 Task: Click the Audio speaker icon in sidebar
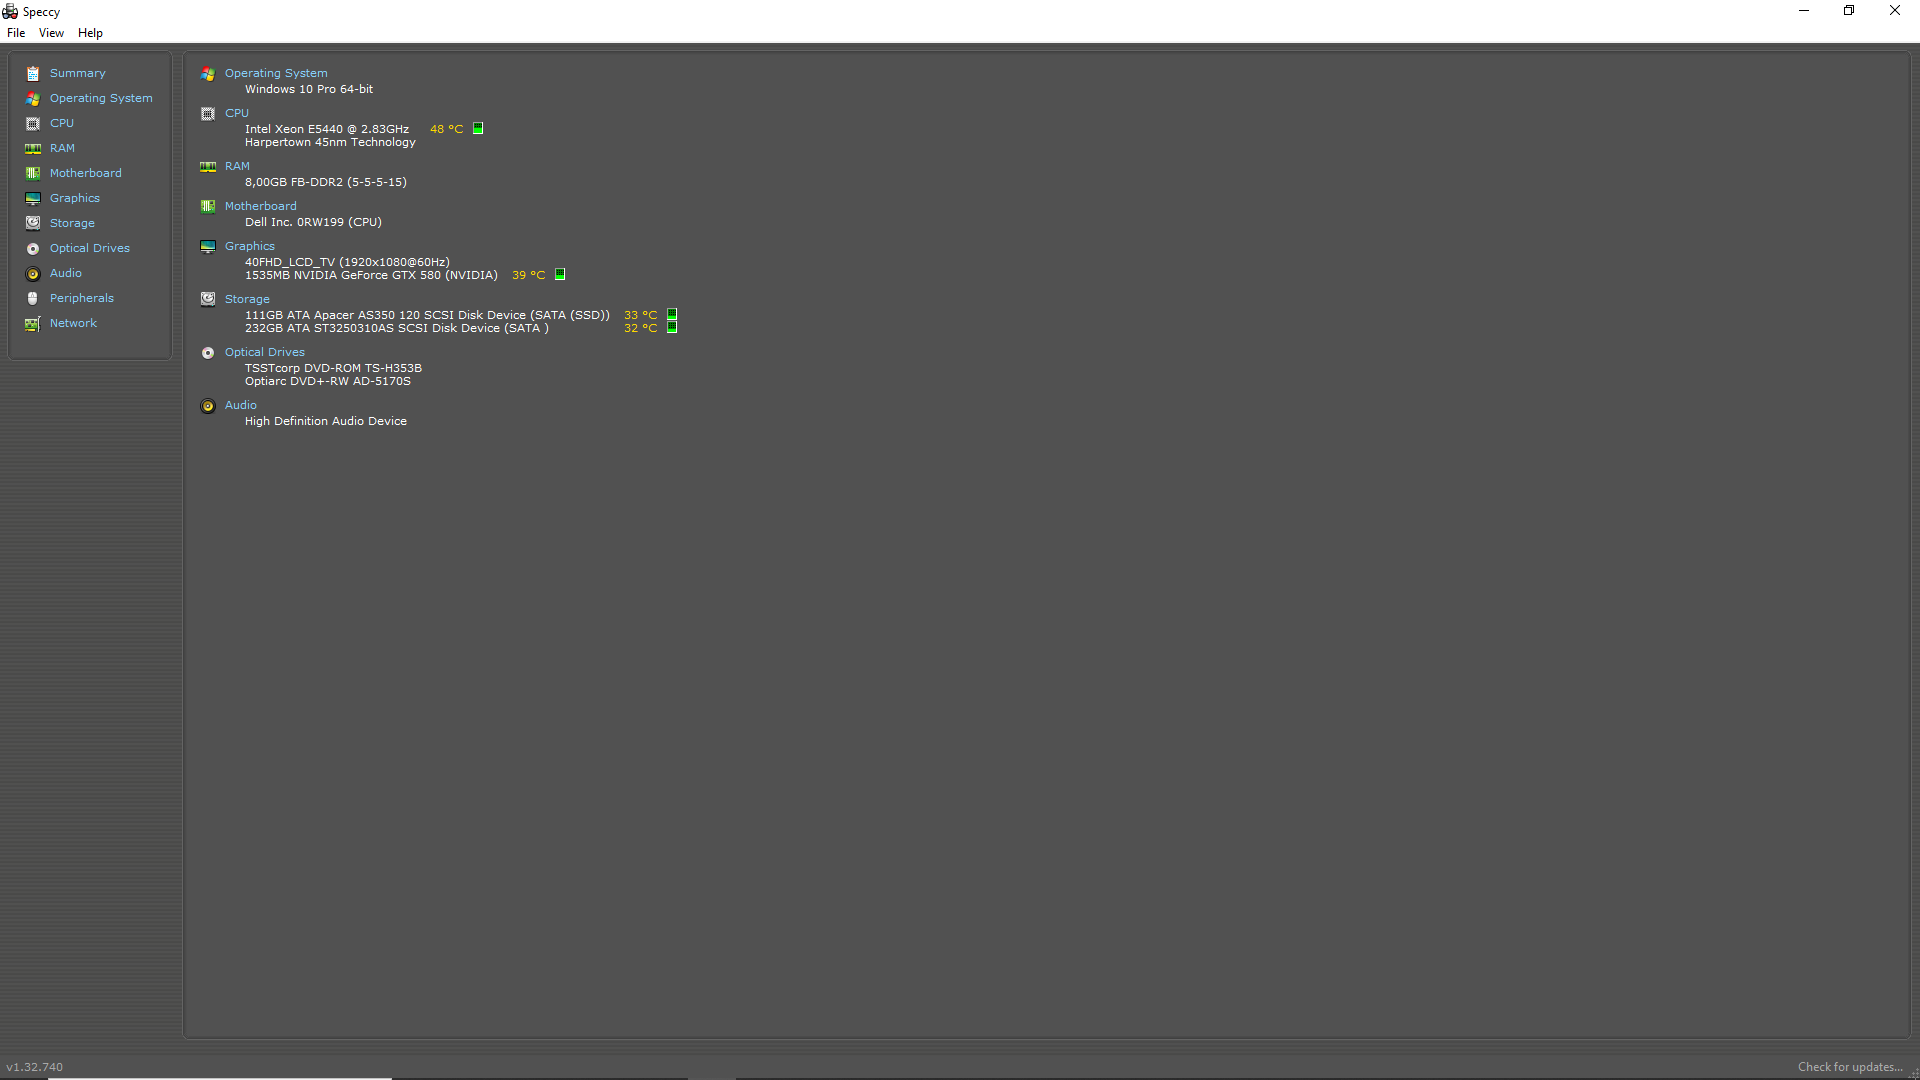pyautogui.click(x=33, y=274)
